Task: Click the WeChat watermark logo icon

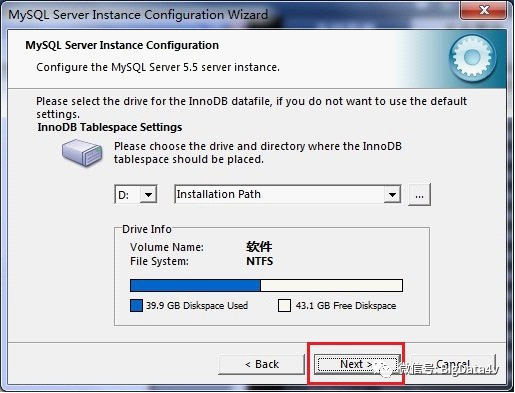Action: (x=385, y=369)
